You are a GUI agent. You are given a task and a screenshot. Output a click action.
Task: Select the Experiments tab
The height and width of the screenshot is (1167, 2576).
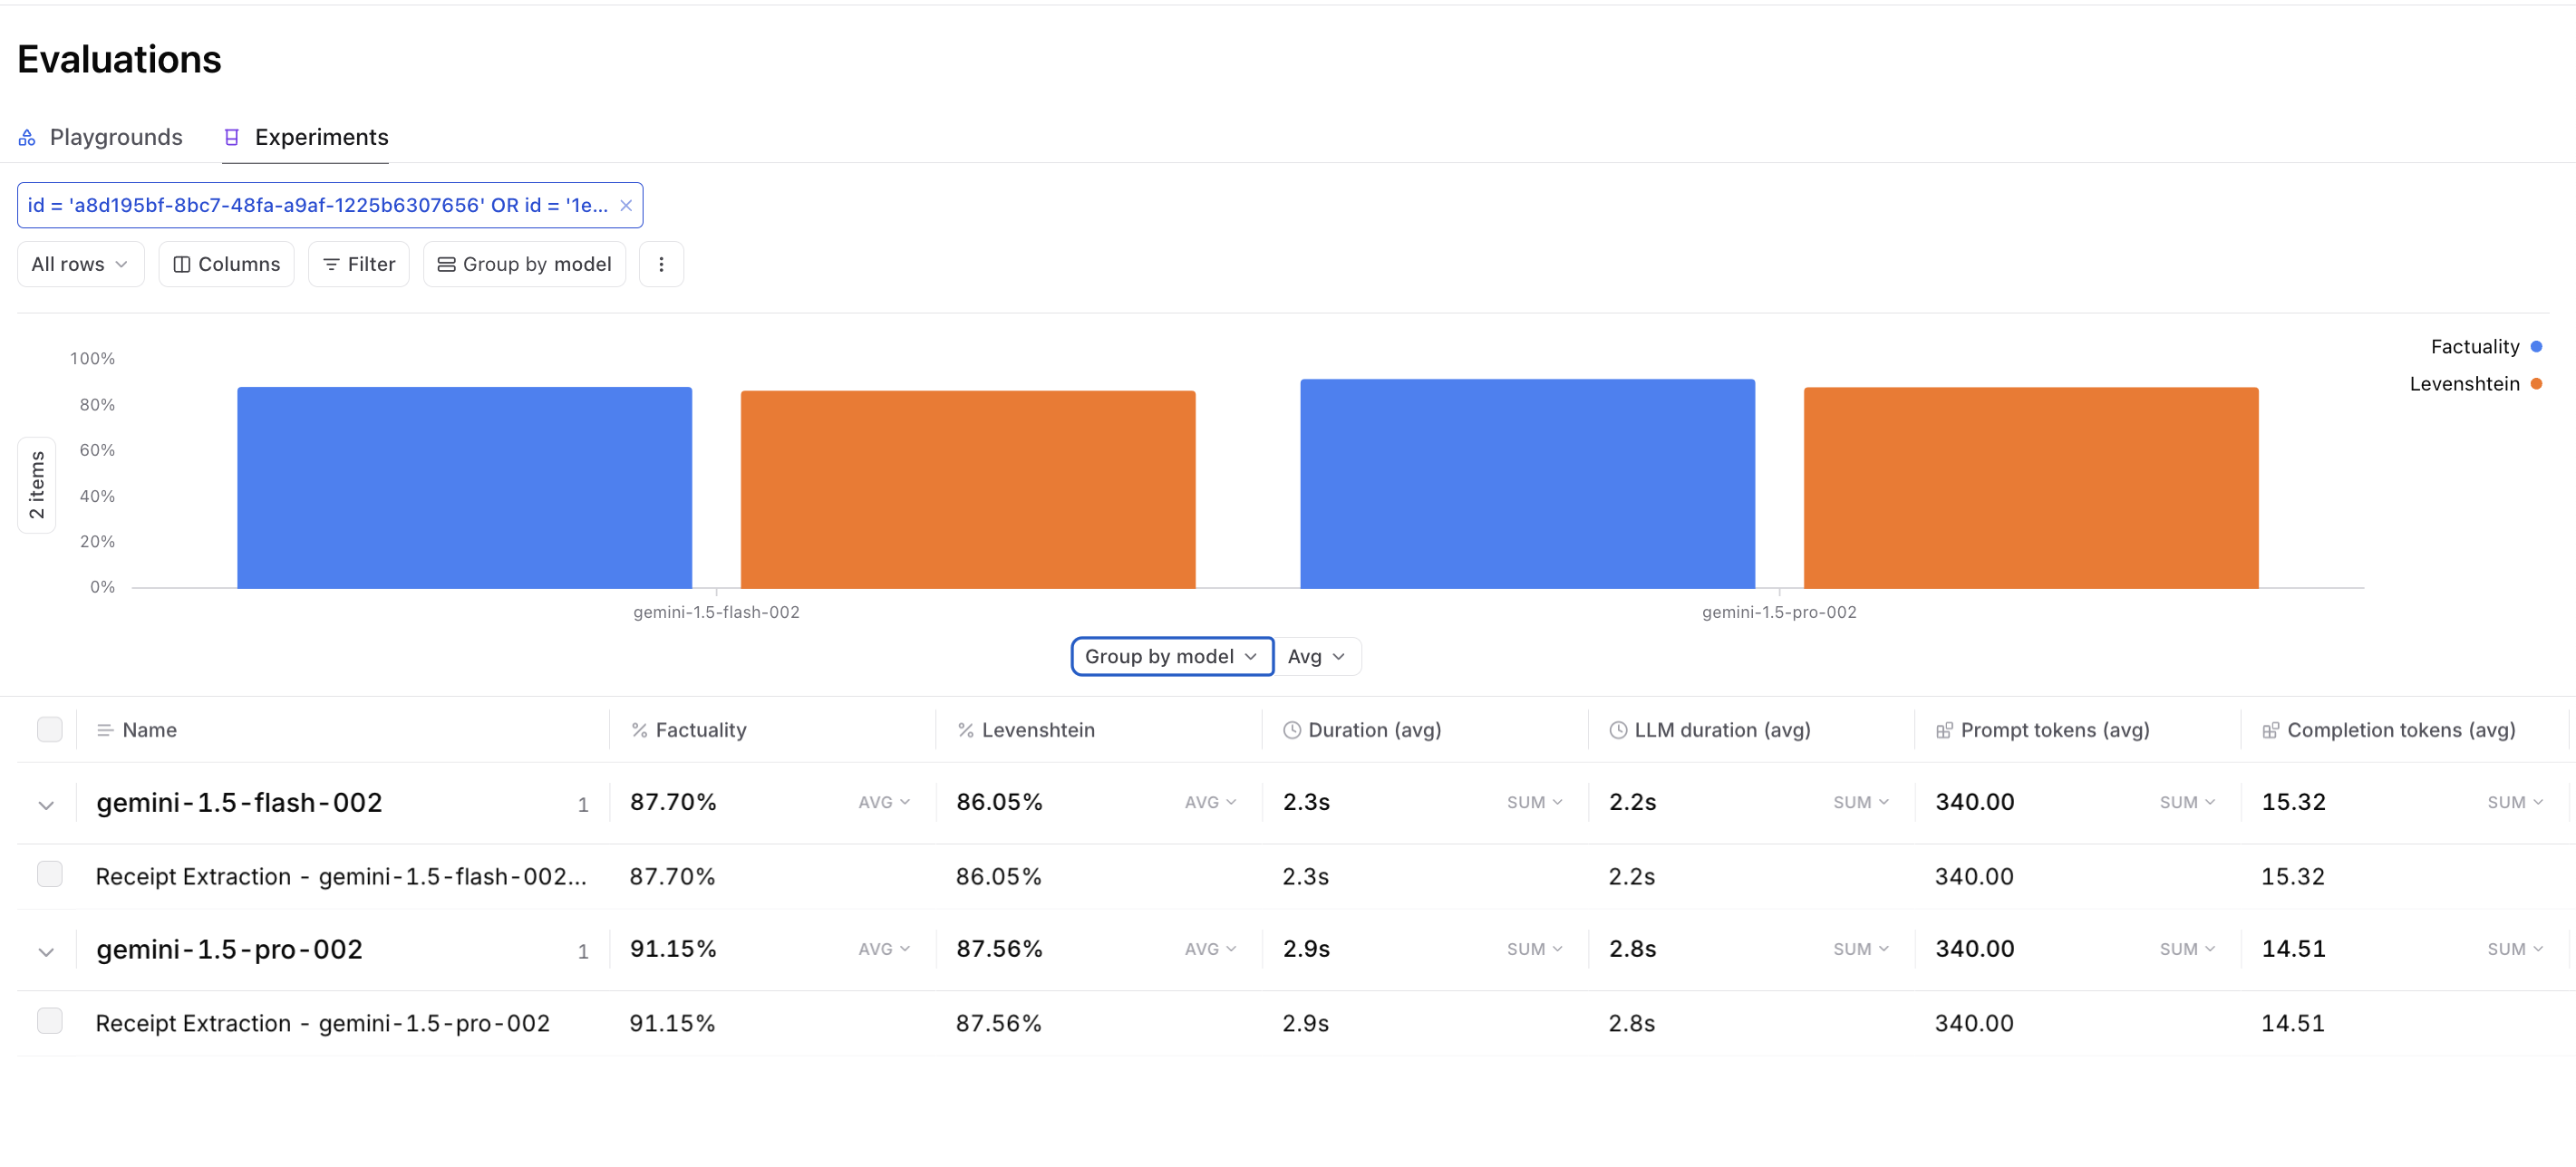[306, 137]
